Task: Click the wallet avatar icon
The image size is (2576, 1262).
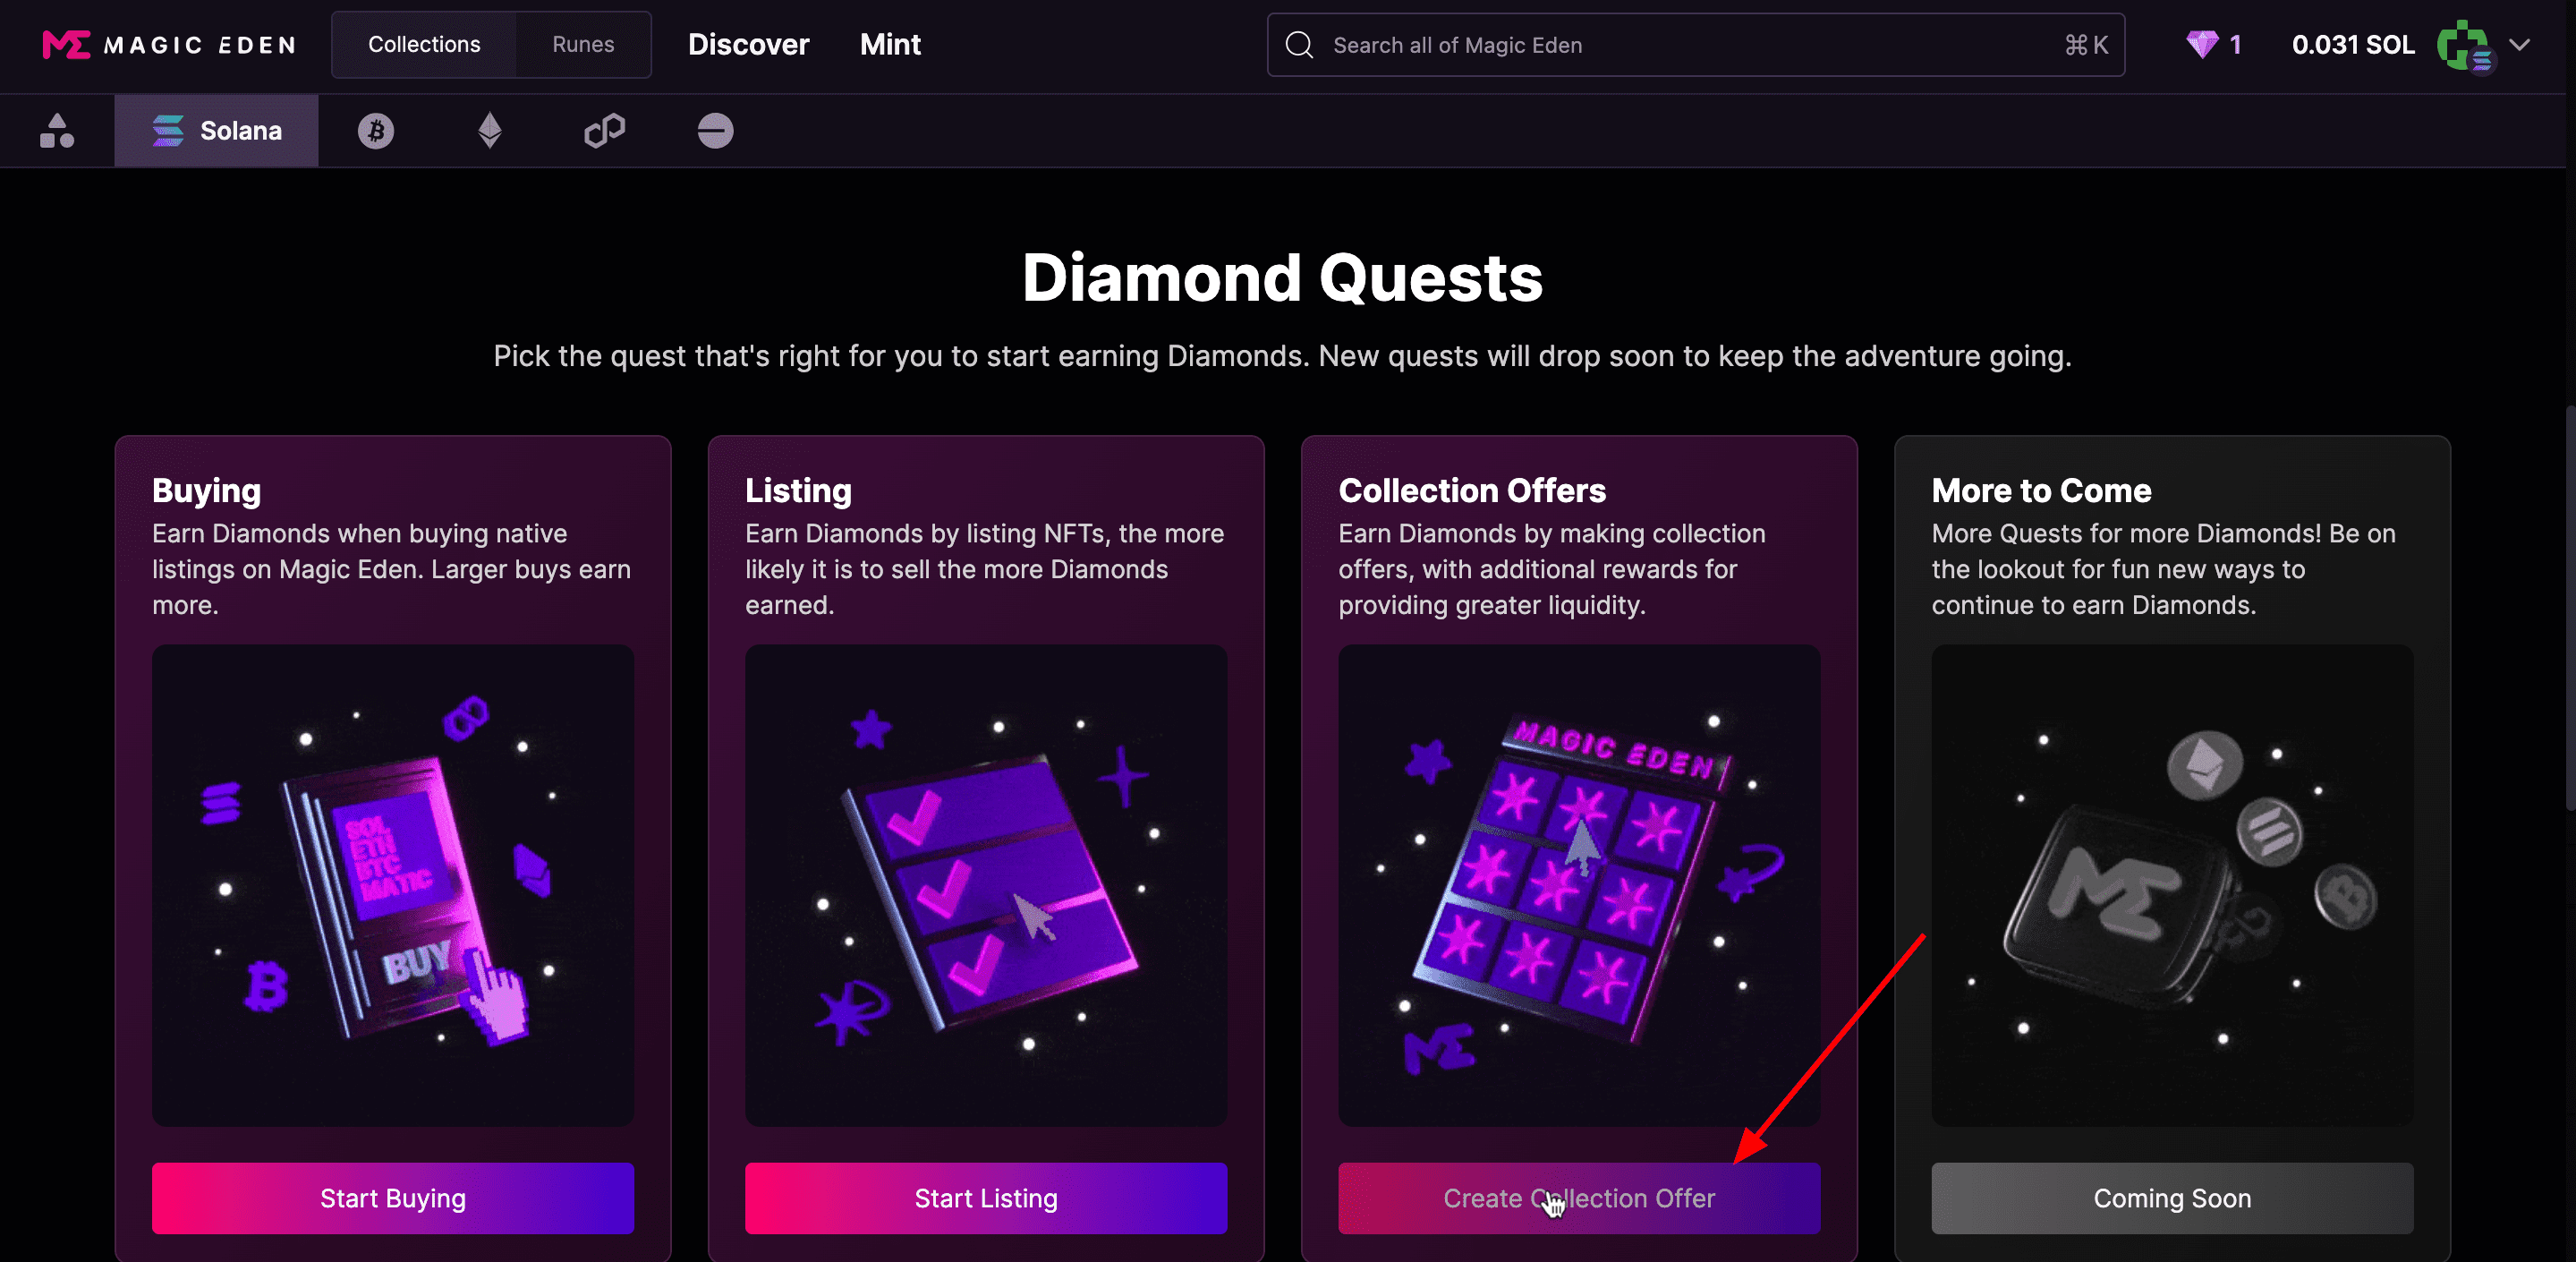Action: click(2465, 46)
